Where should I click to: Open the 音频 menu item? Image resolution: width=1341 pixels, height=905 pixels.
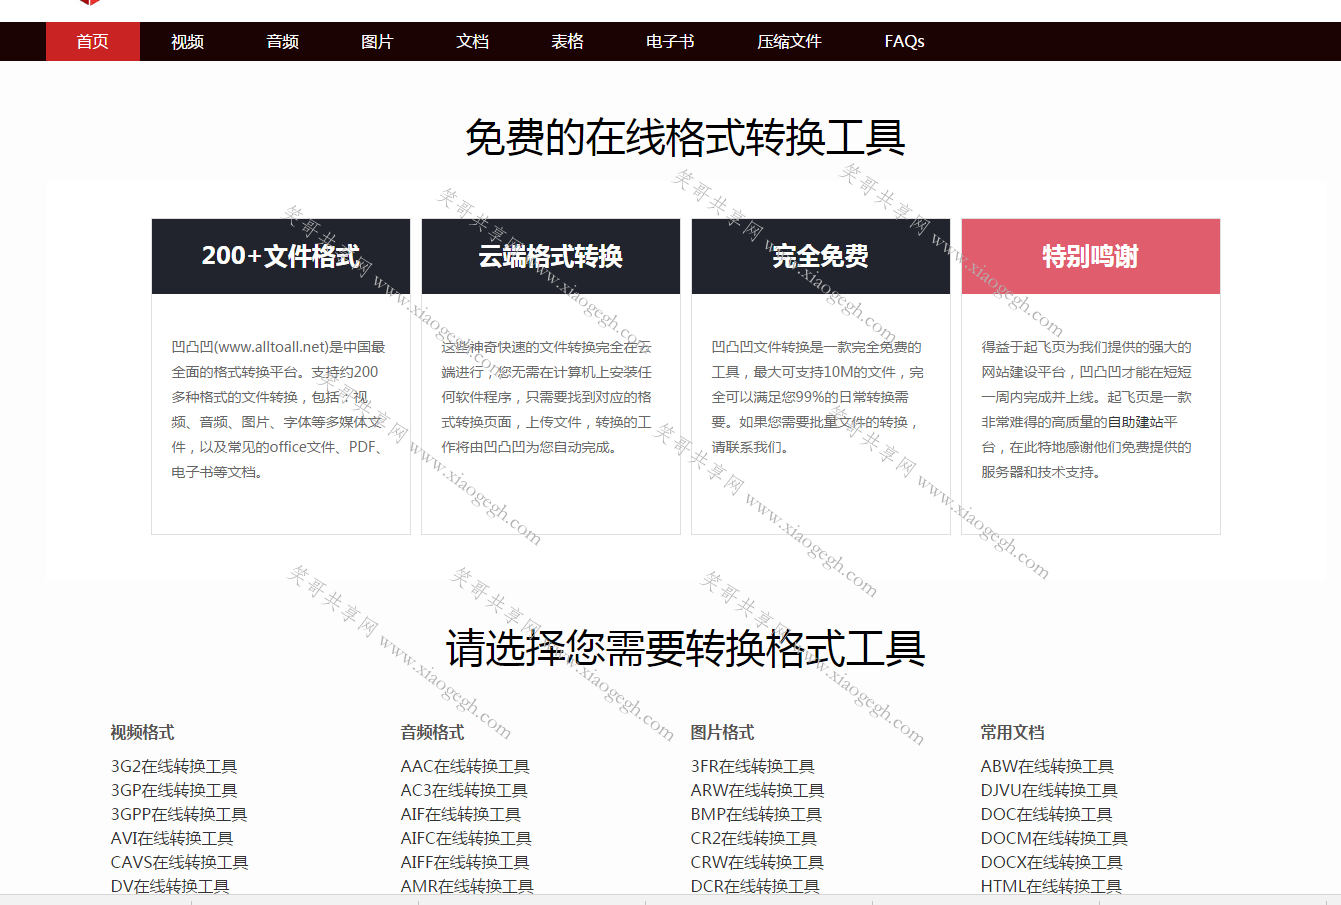pyautogui.click(x=283, y=41)
